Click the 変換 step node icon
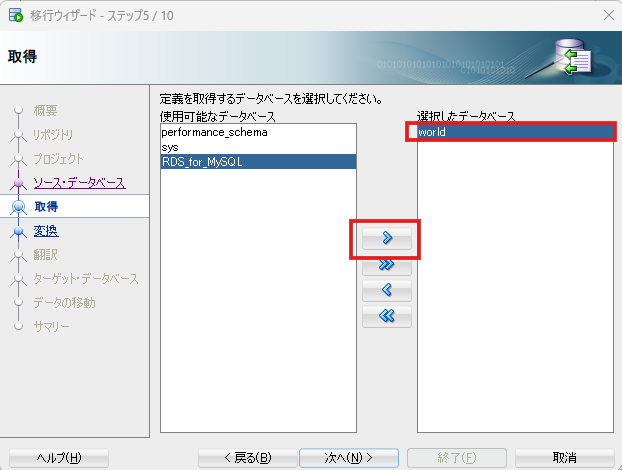 pos(18,231)
